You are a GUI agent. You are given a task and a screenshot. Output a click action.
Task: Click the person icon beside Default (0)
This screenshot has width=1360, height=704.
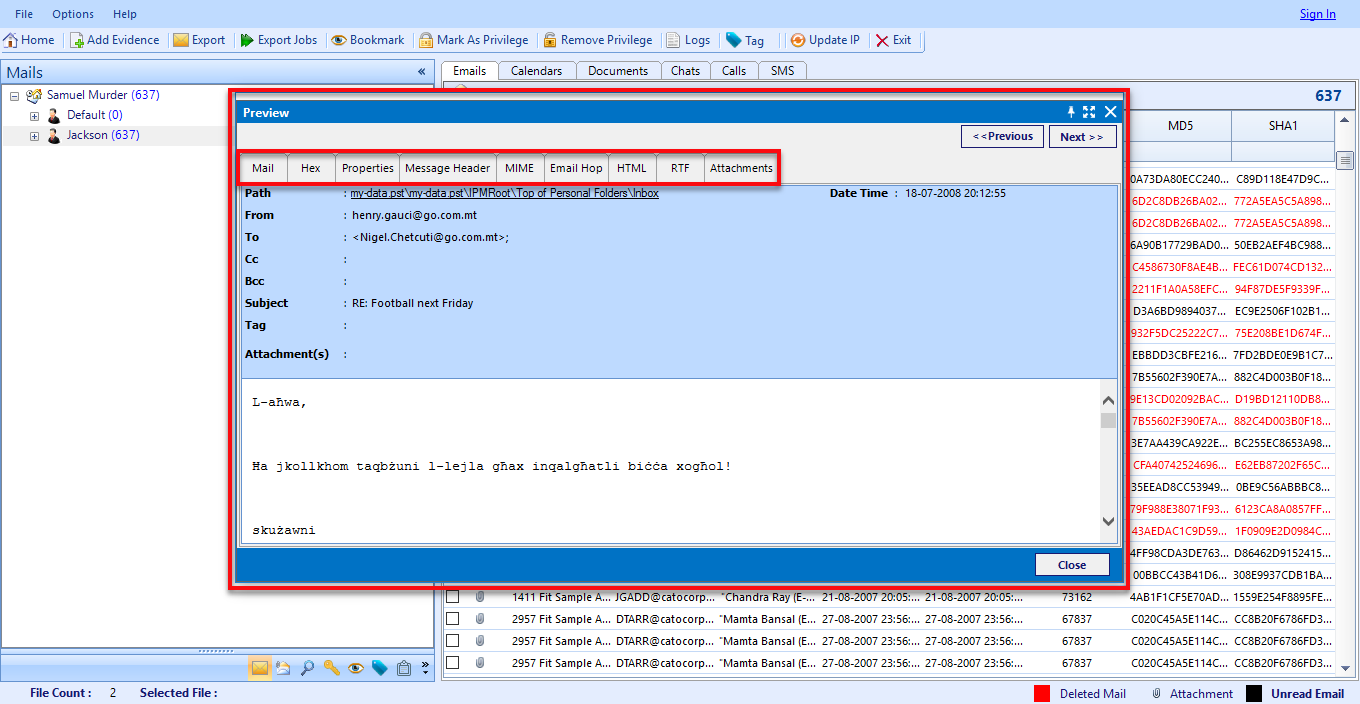pyautogui.click(x=54, y=115)
